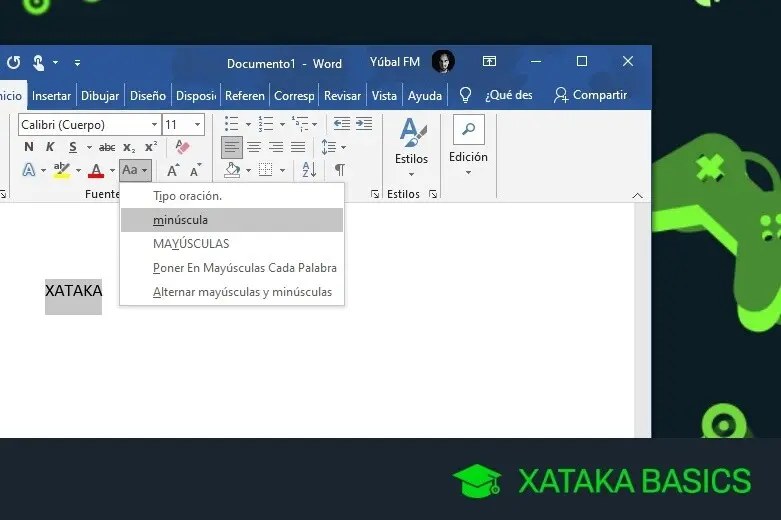Image resolution: width=781 pixels, height=520 pixels.
Task: Click Increase Font Size icon
Action: tap(173, 170)
